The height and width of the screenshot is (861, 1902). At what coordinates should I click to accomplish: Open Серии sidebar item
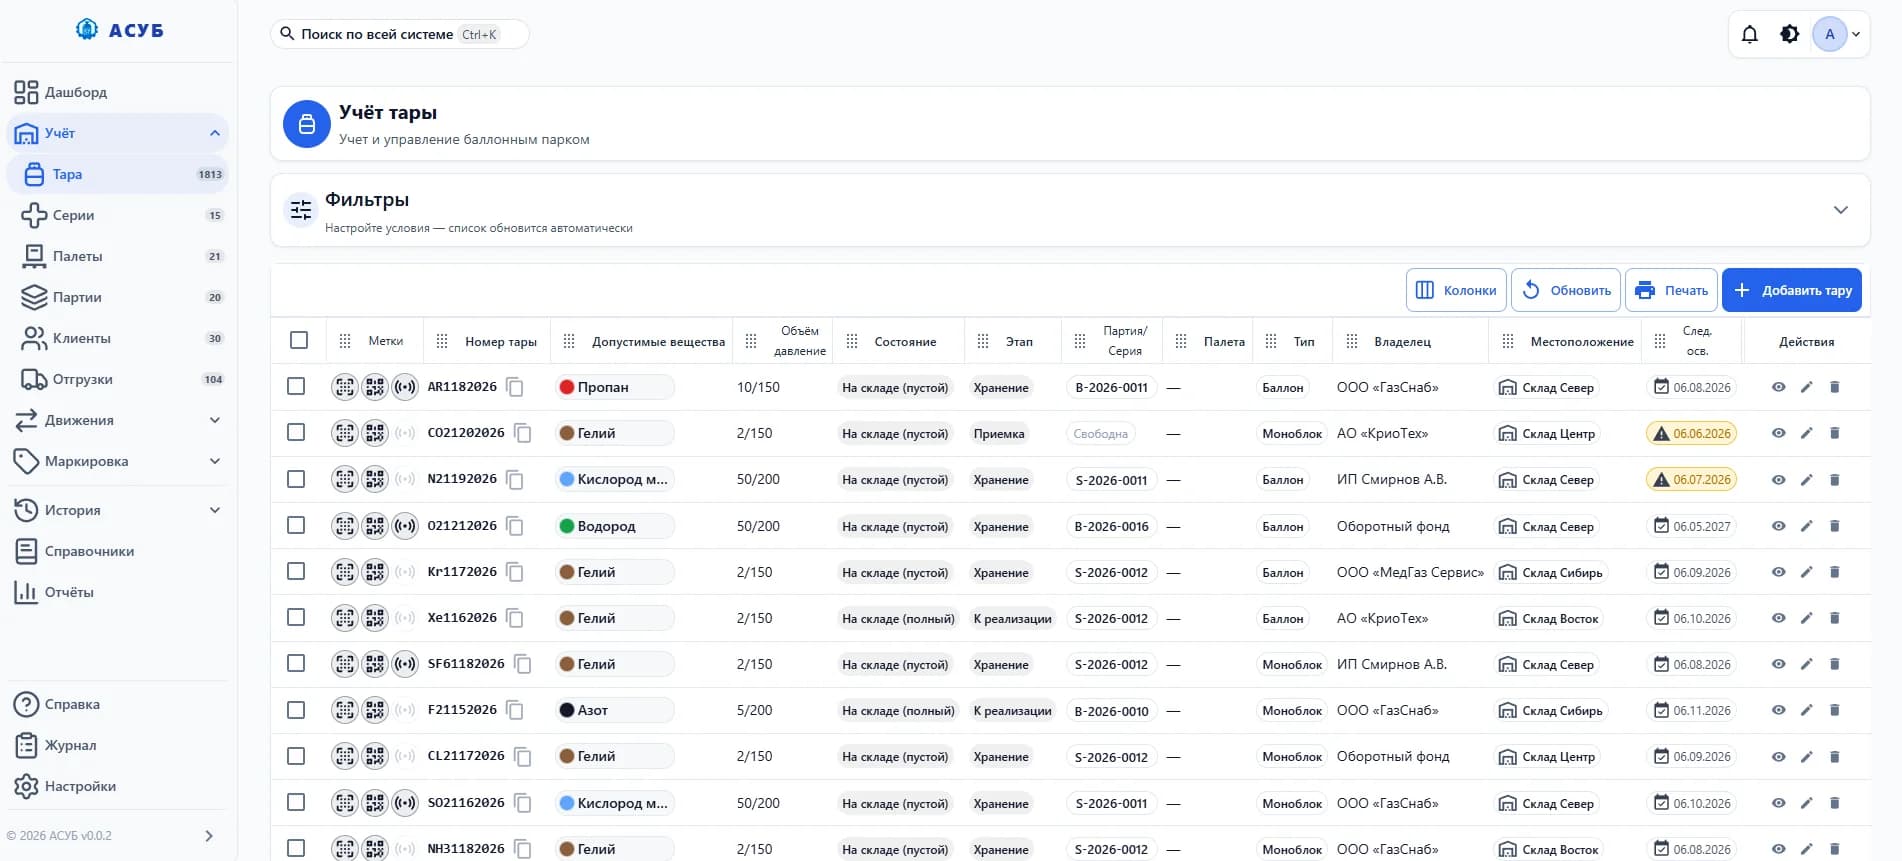click(x=118, y=215)
